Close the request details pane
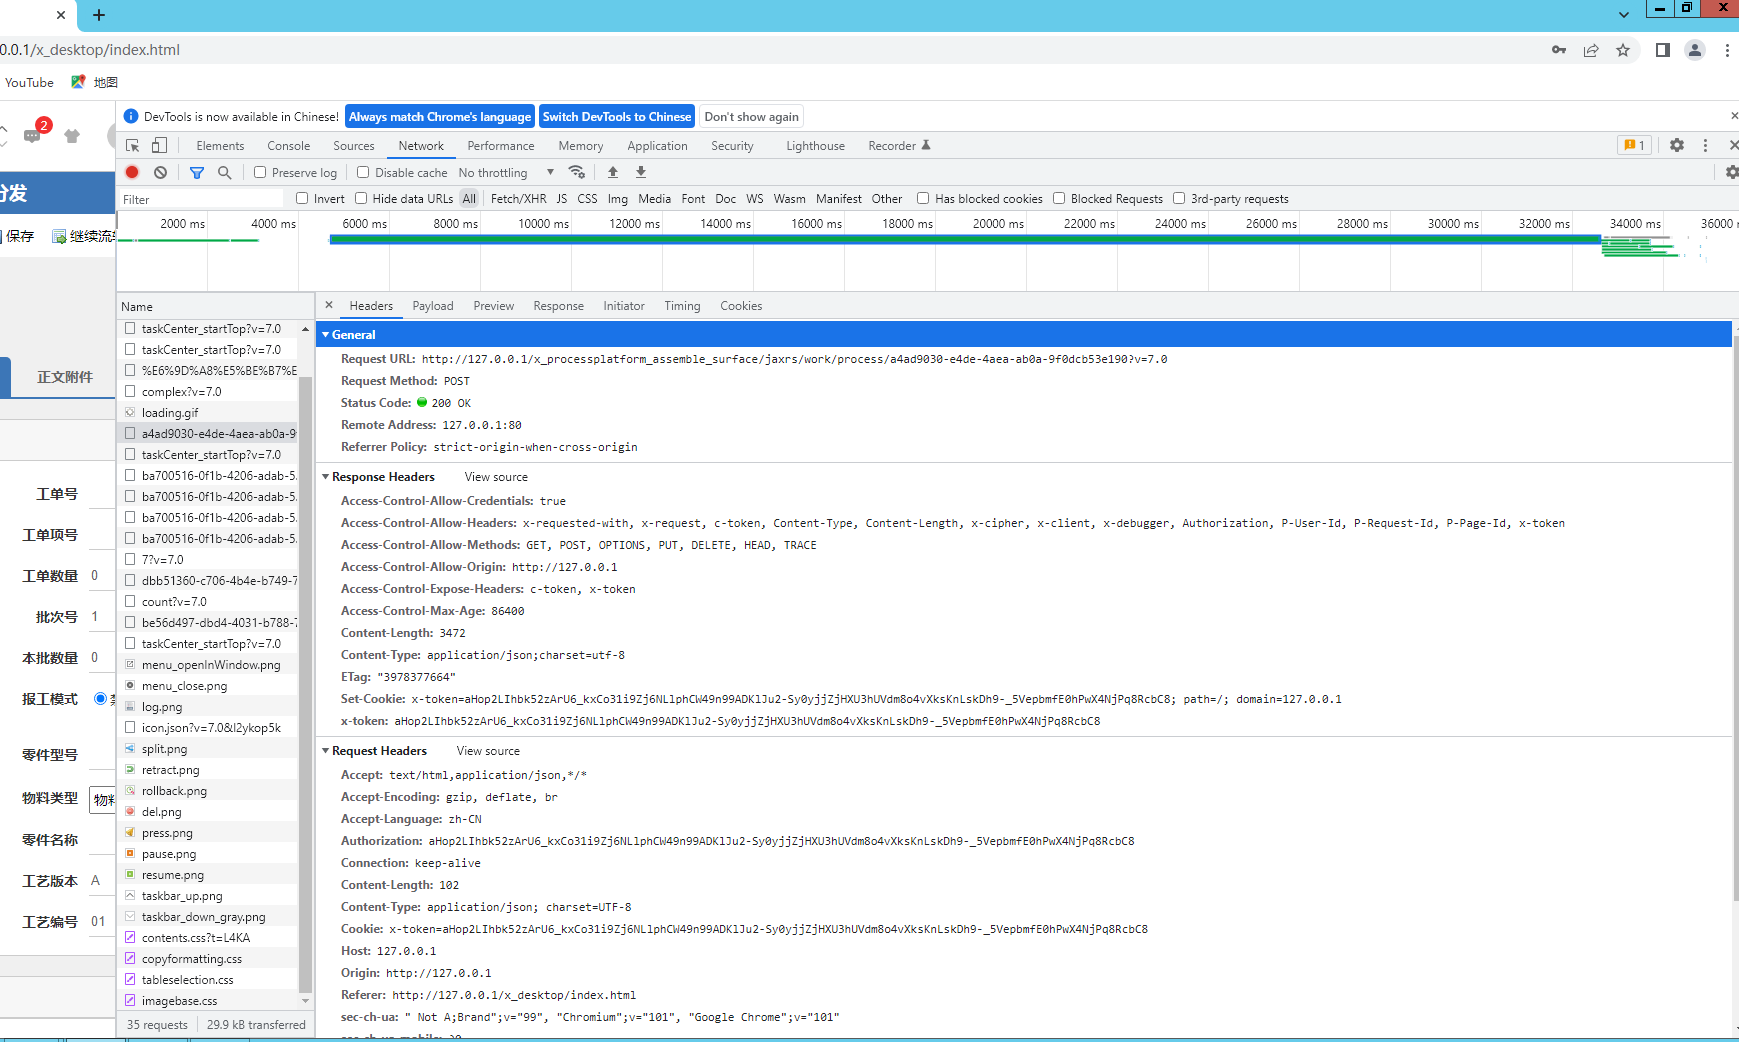The image size is (1739, 1042). tap(329, 305)
